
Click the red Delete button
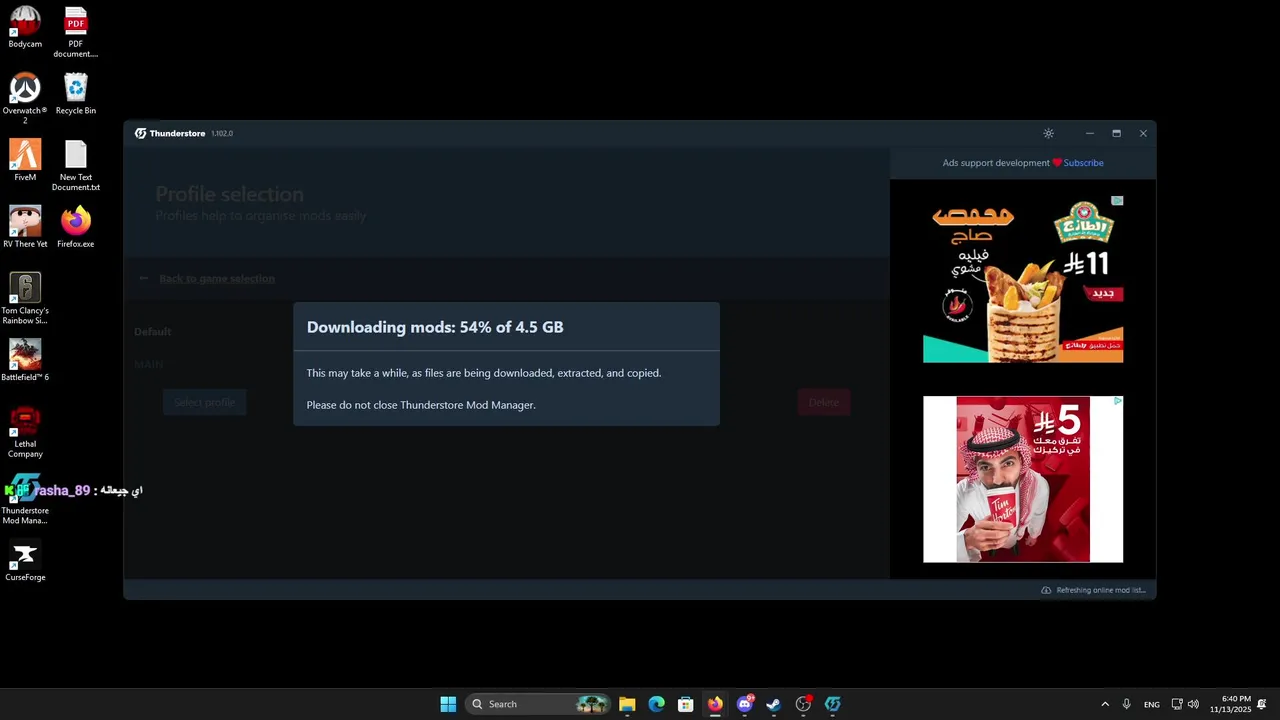click(824, 402)
